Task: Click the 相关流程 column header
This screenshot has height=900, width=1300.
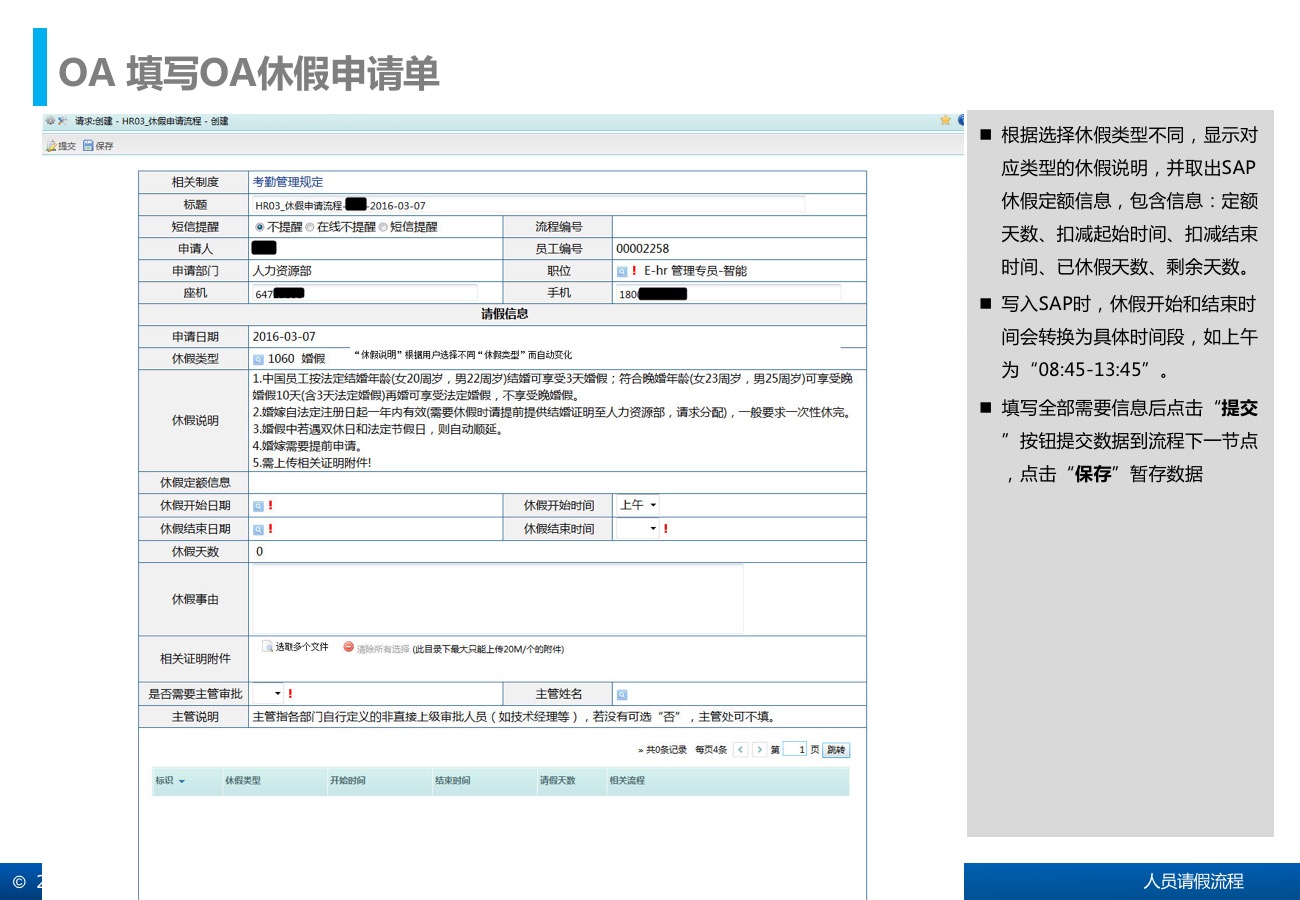Action: [x=627, y=781]
